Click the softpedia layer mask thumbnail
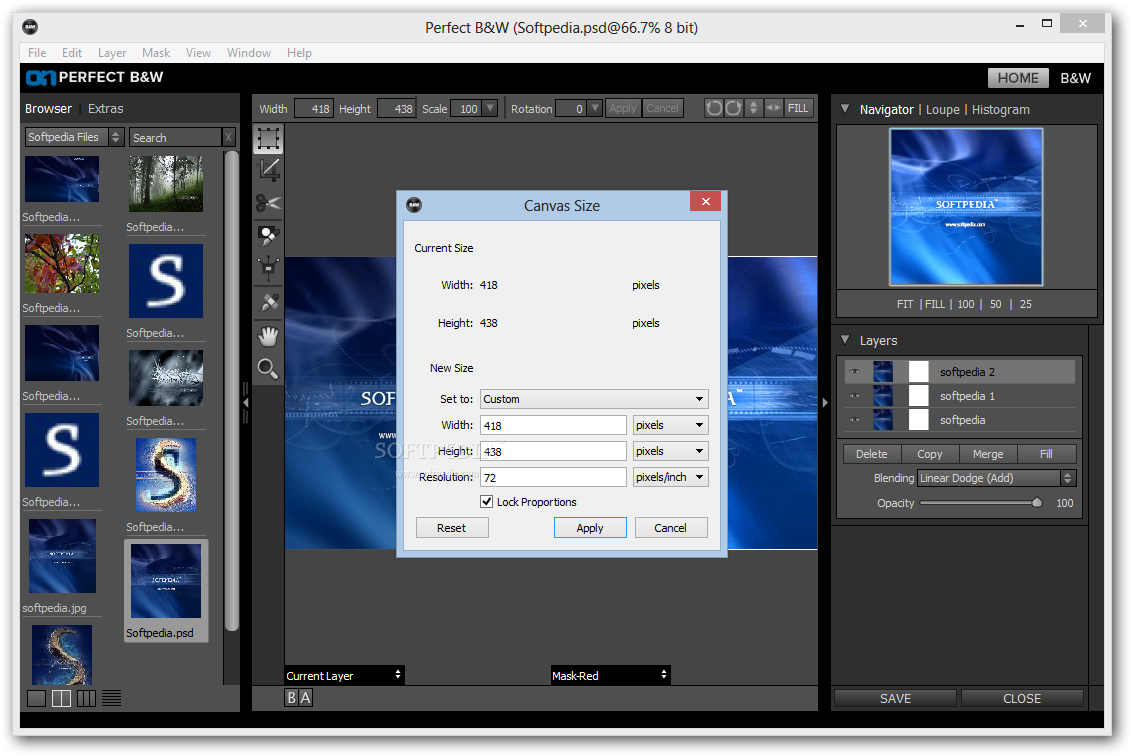The height and width of the screenshot is (756, 1132). 918,420
